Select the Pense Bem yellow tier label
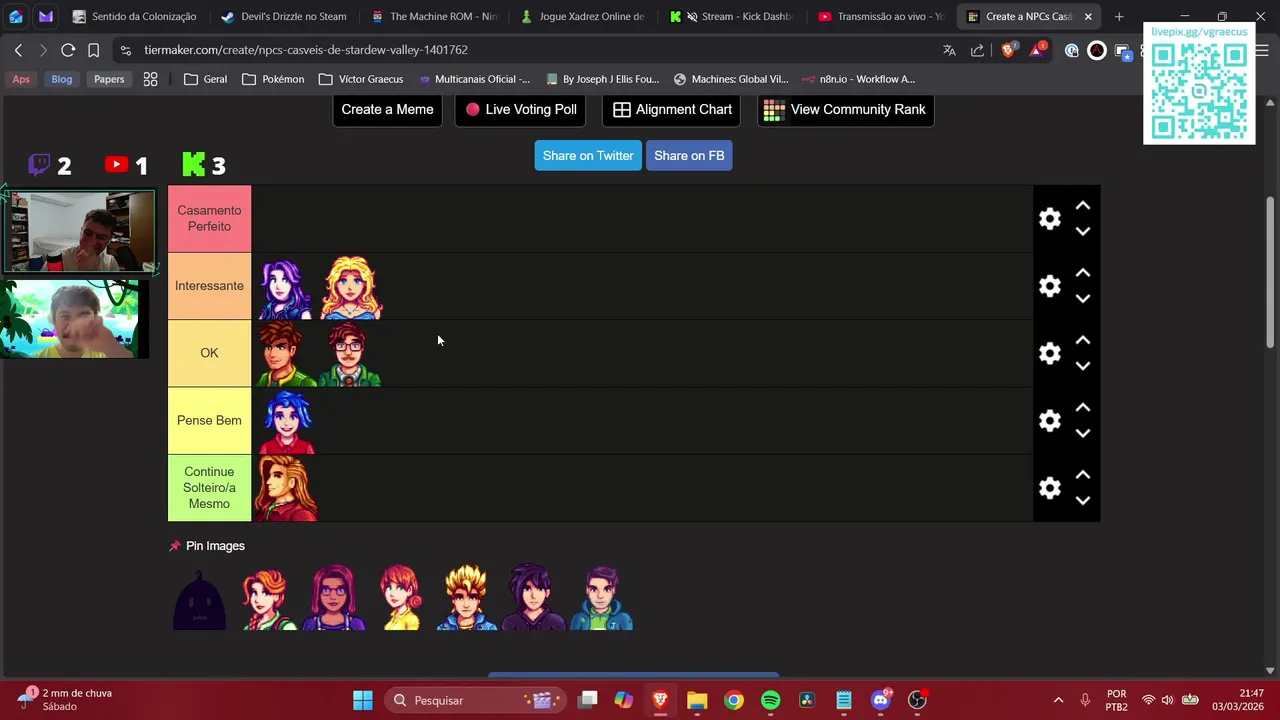The height and width of the screenshot is (720, 1280). pyautogui.click(x=209, y=421)
